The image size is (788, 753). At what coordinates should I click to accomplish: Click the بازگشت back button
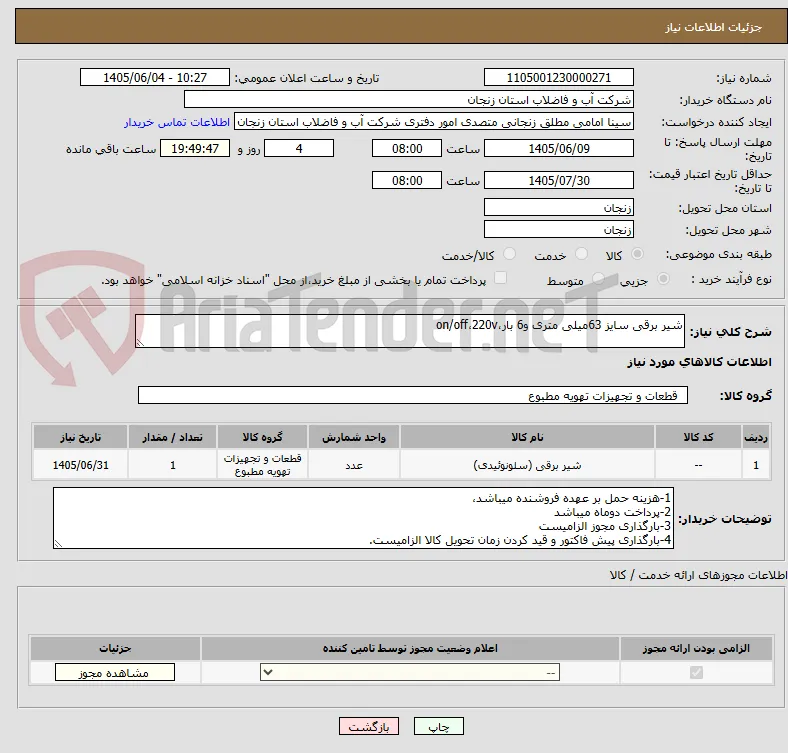tap(369, 726)
